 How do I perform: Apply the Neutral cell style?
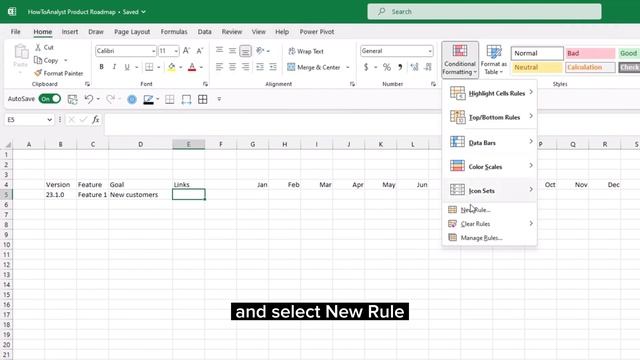point(537,67)
